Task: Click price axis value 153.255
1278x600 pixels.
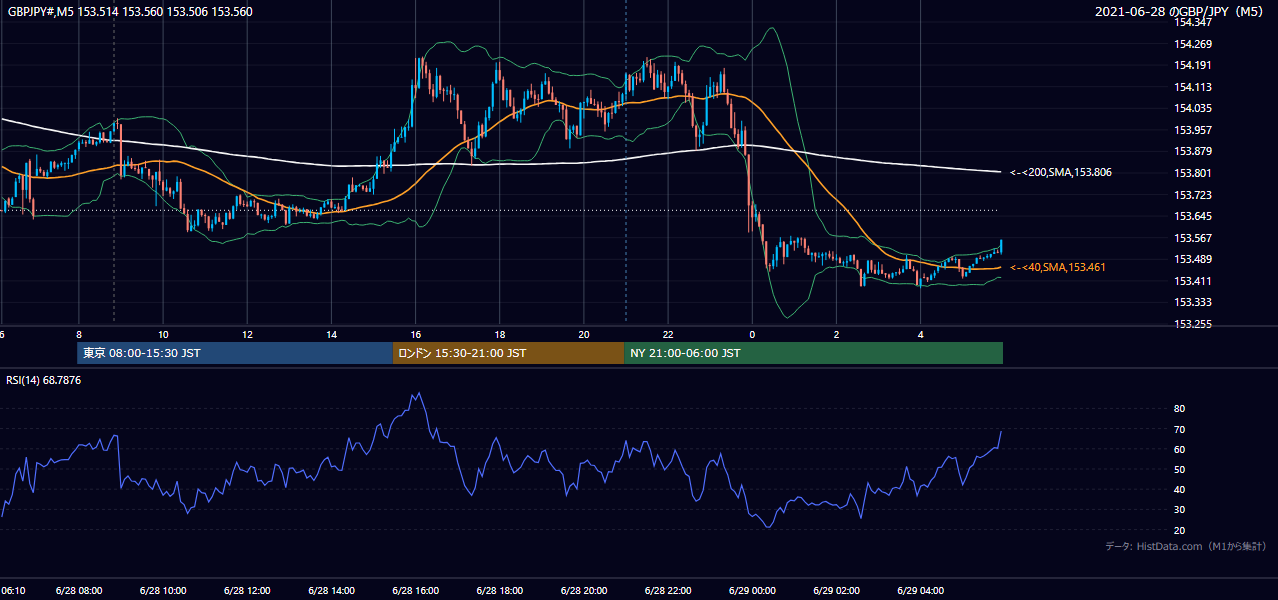Action: 1192,324
